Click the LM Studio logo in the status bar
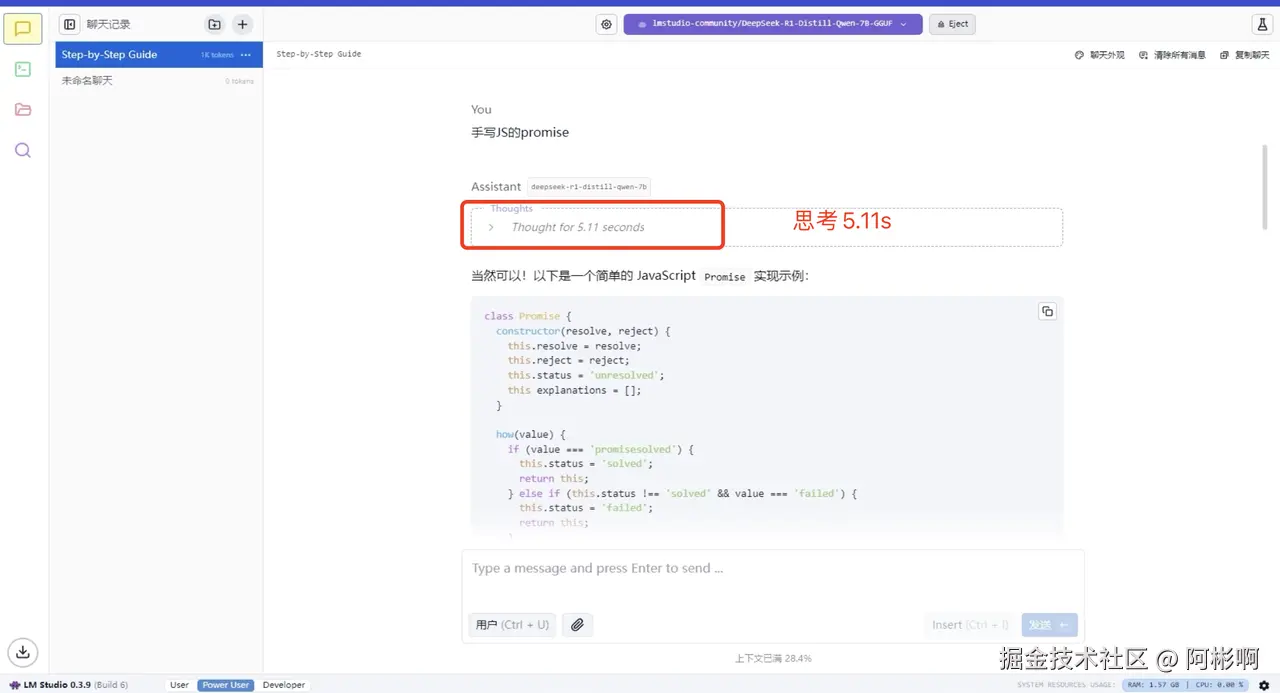Viewport: 1280px width, 693px height. pos(14,685)
